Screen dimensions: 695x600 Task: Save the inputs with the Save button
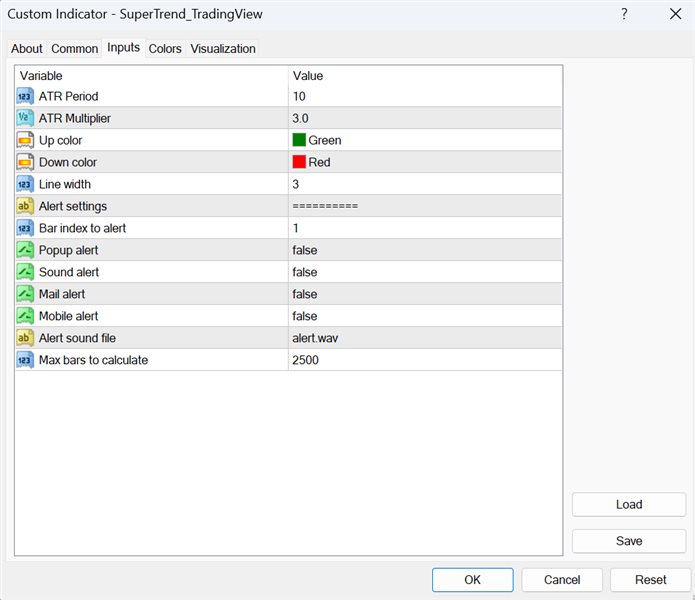(629, 541)
